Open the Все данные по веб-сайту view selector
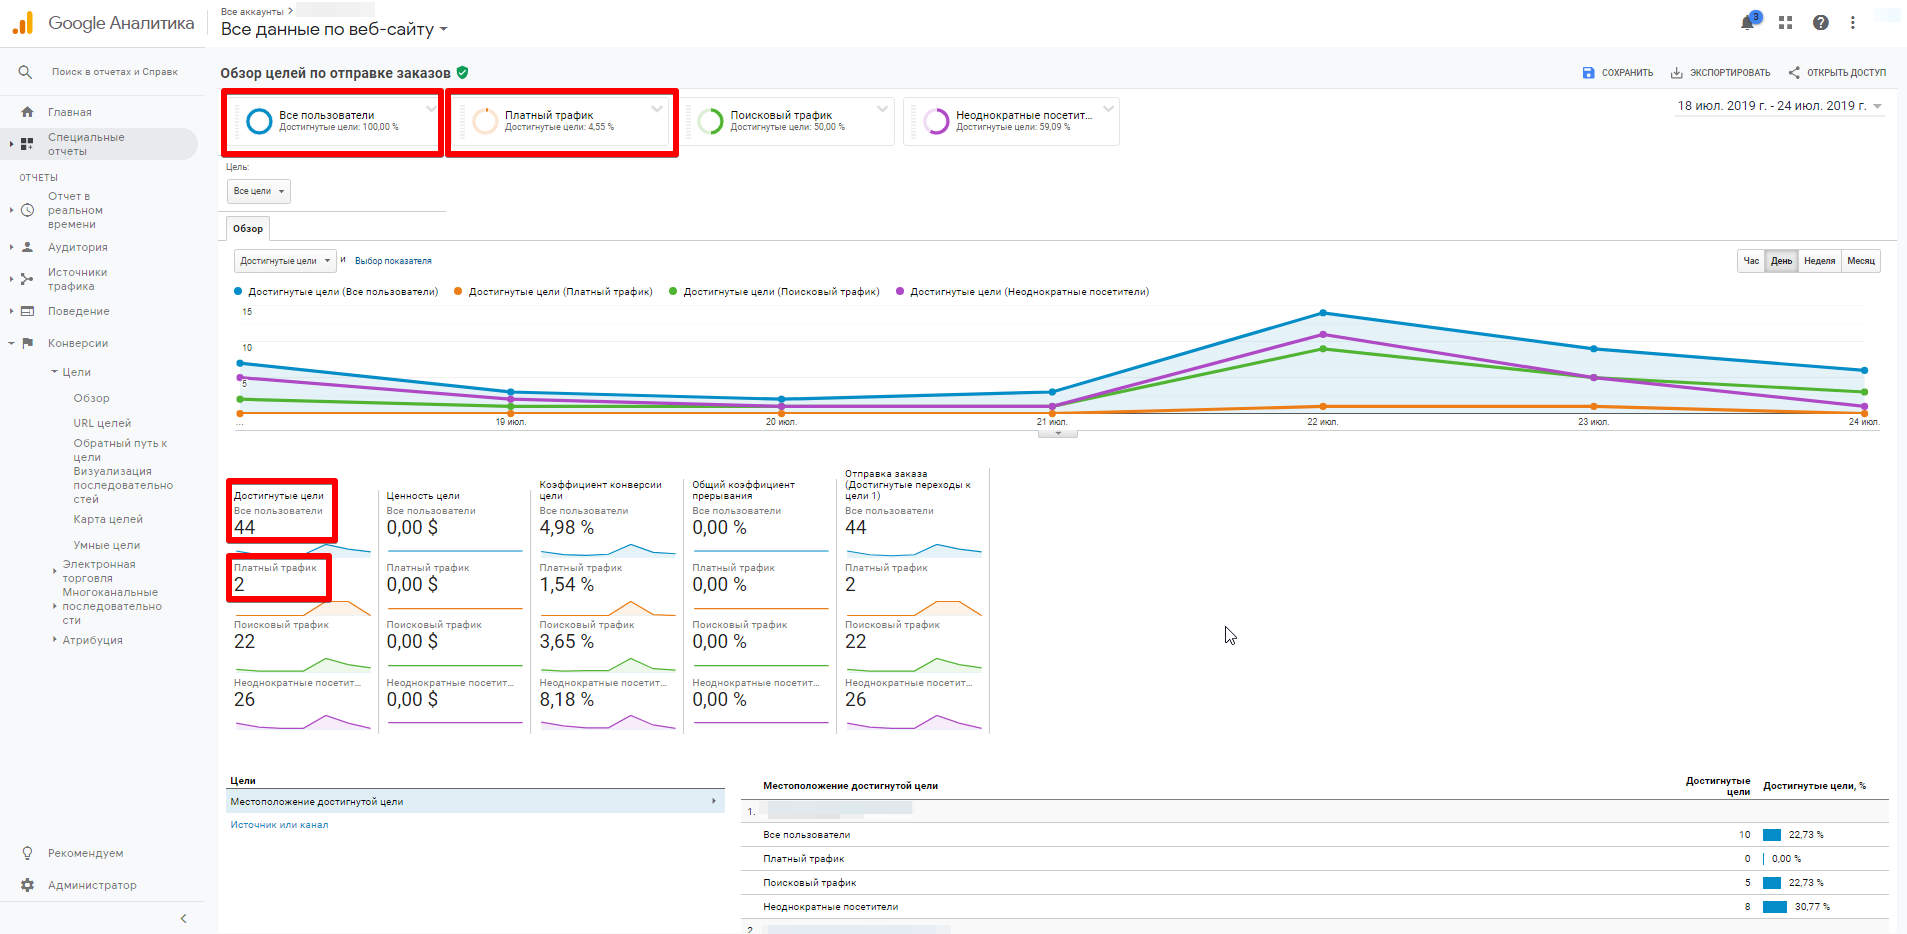The image size is (1907, 934). point(334,30)
